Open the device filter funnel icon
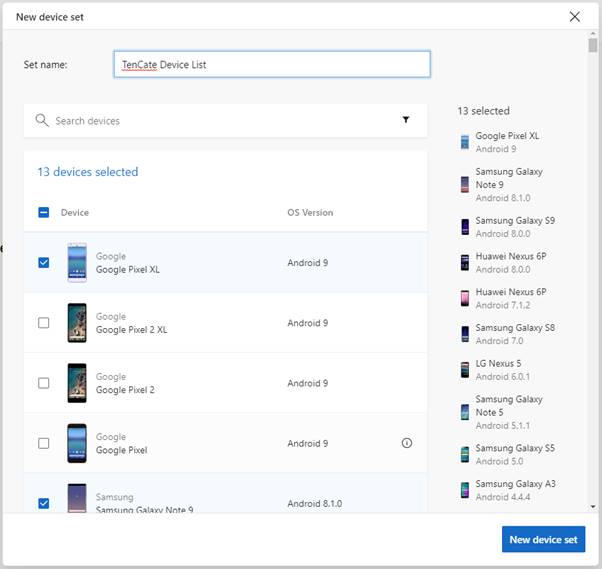The width and height of the screenshot is (602, 569). pyautogui.click(x=406, y=119)
